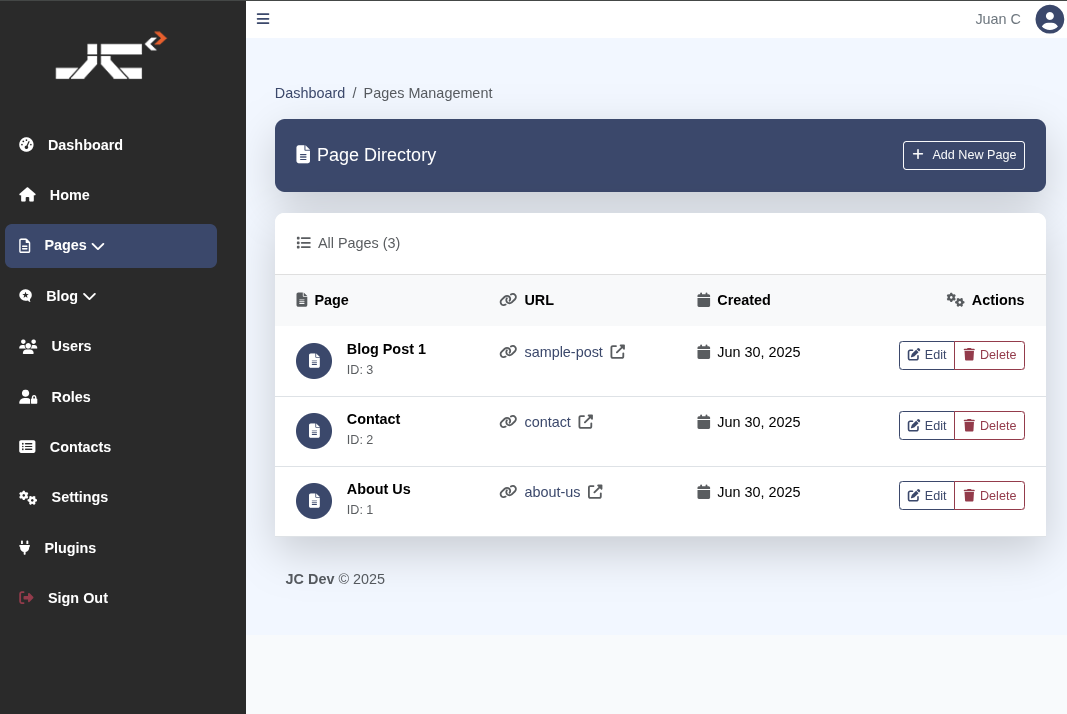Open contact external link icon
1067x714 pixels.
click(x=585, y=422)
